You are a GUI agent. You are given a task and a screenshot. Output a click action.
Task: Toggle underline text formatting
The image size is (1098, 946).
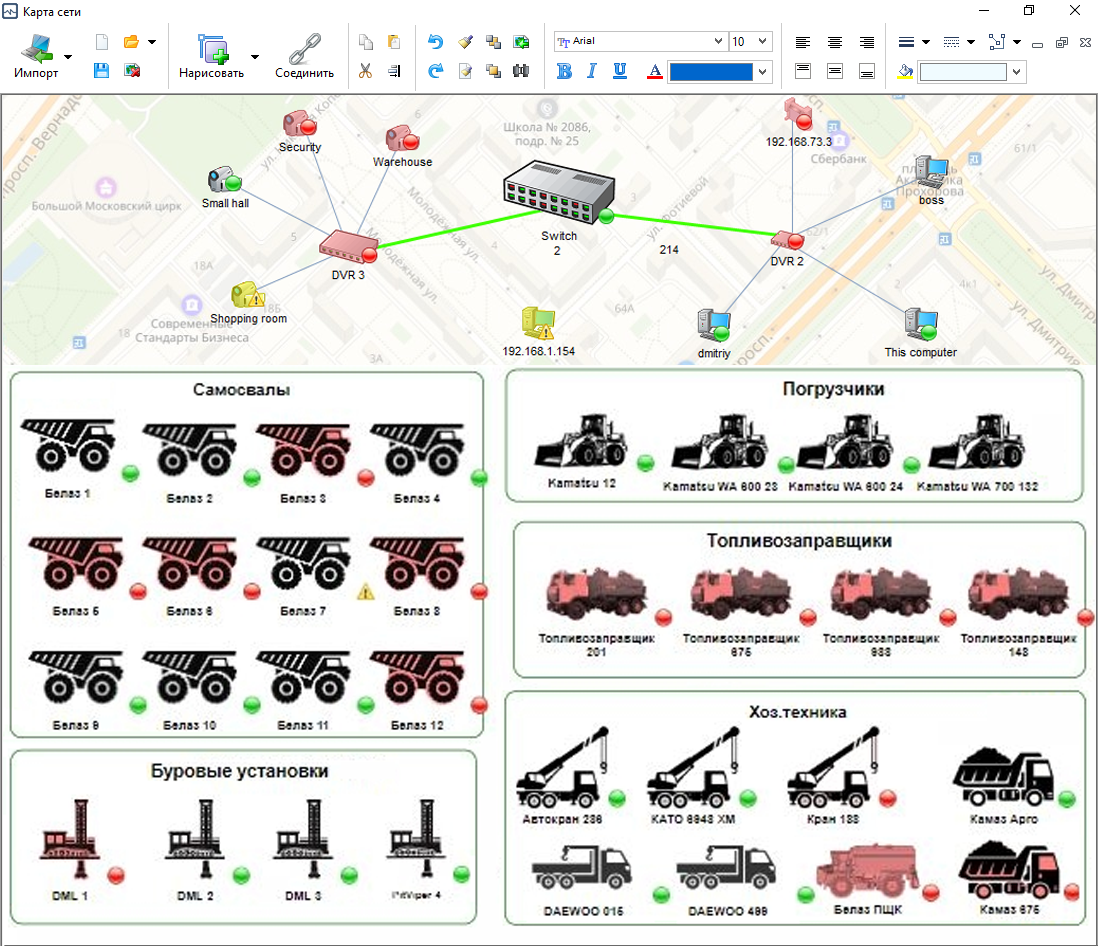(x=620, y=71)
